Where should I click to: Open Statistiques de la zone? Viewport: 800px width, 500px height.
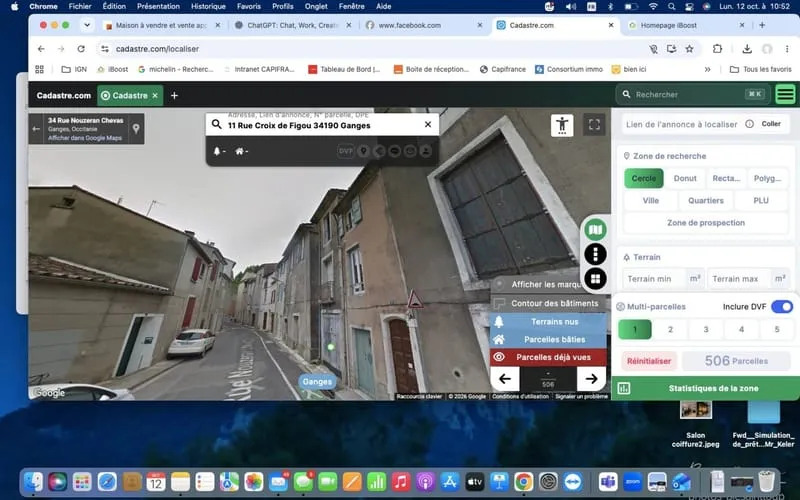click(706, 388)
